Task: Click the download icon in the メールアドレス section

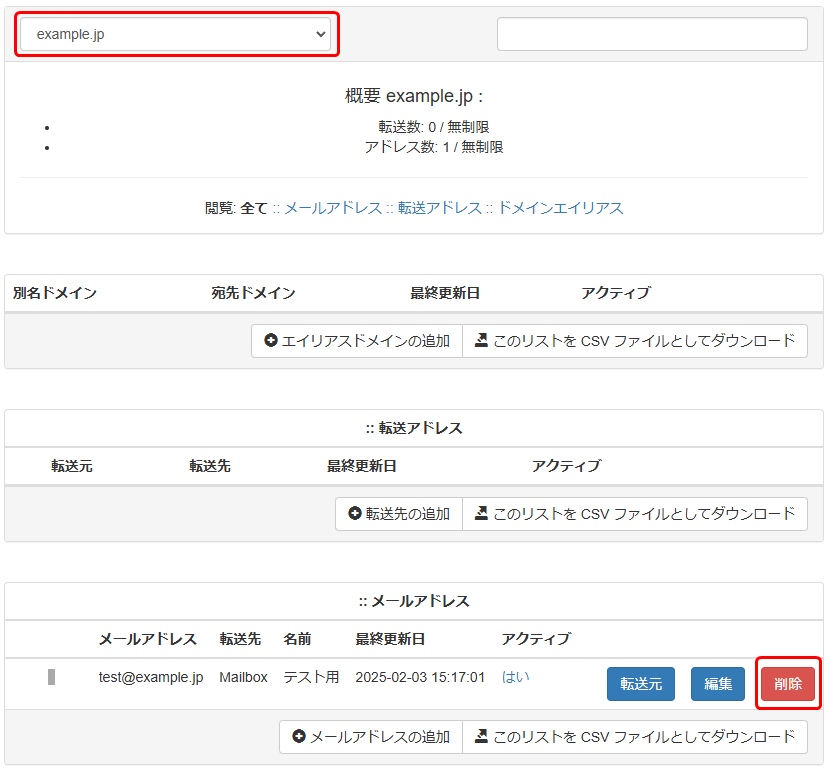Action: tap(481, 736)
